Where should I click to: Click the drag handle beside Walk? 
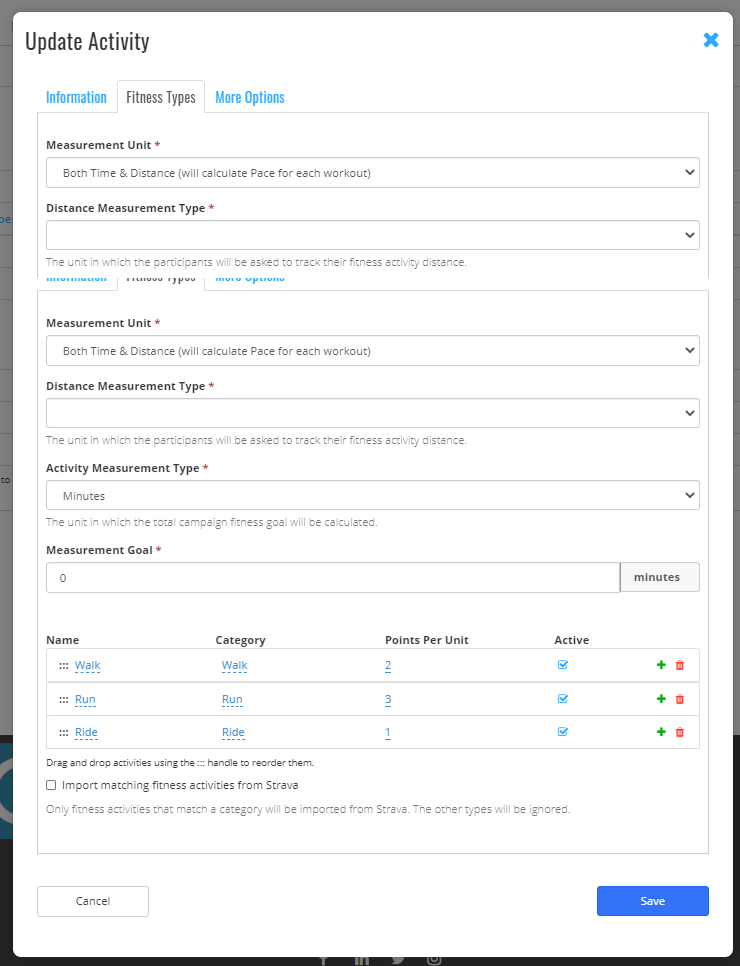[64, 664]
